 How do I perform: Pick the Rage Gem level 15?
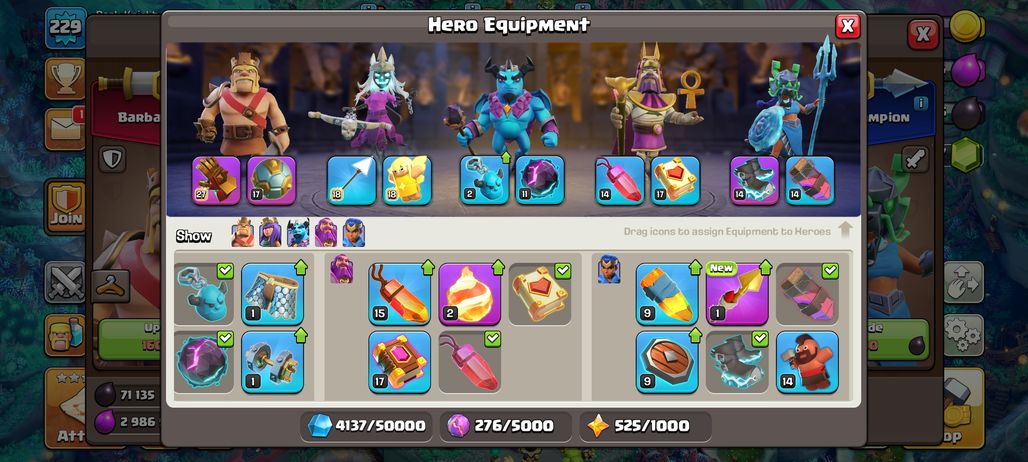point(399,294)
